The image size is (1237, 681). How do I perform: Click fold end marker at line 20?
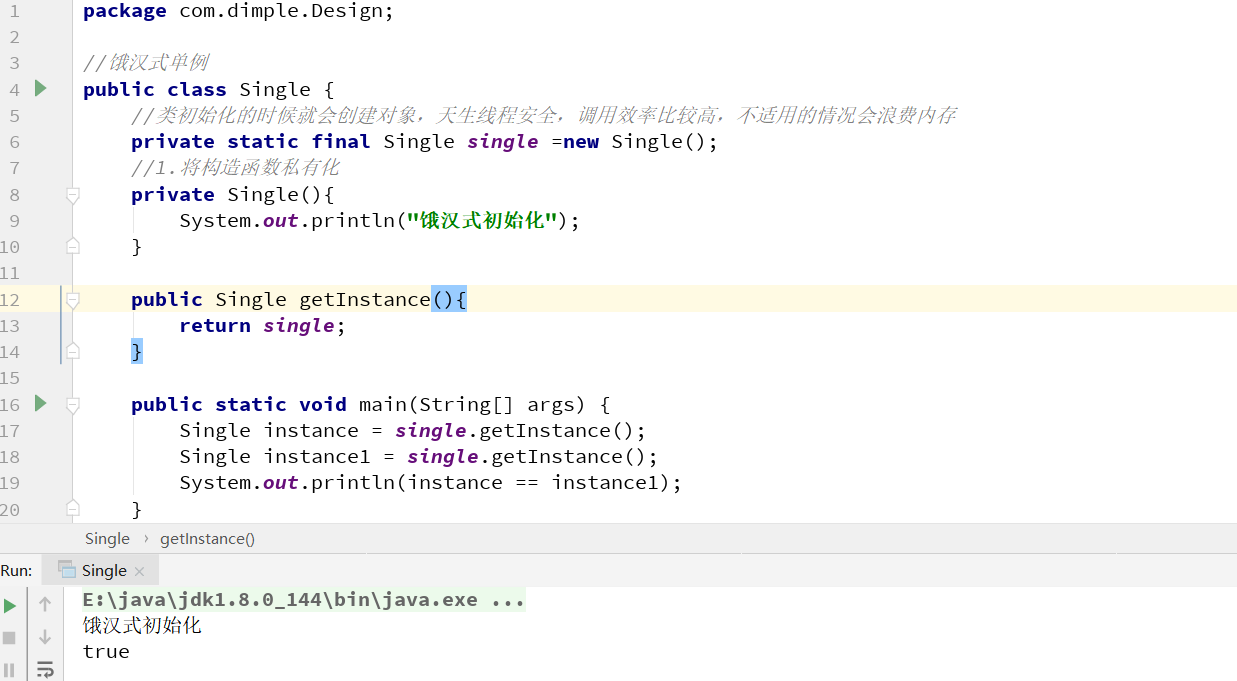coord(73,508)
